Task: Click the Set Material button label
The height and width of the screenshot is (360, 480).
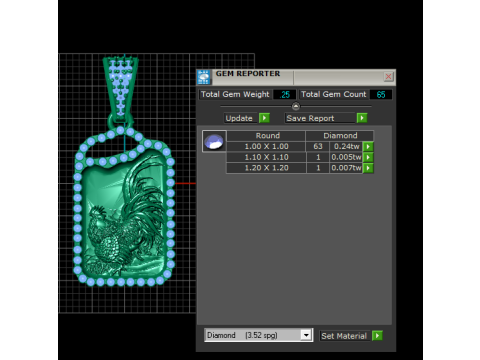Action: [344, 336]
